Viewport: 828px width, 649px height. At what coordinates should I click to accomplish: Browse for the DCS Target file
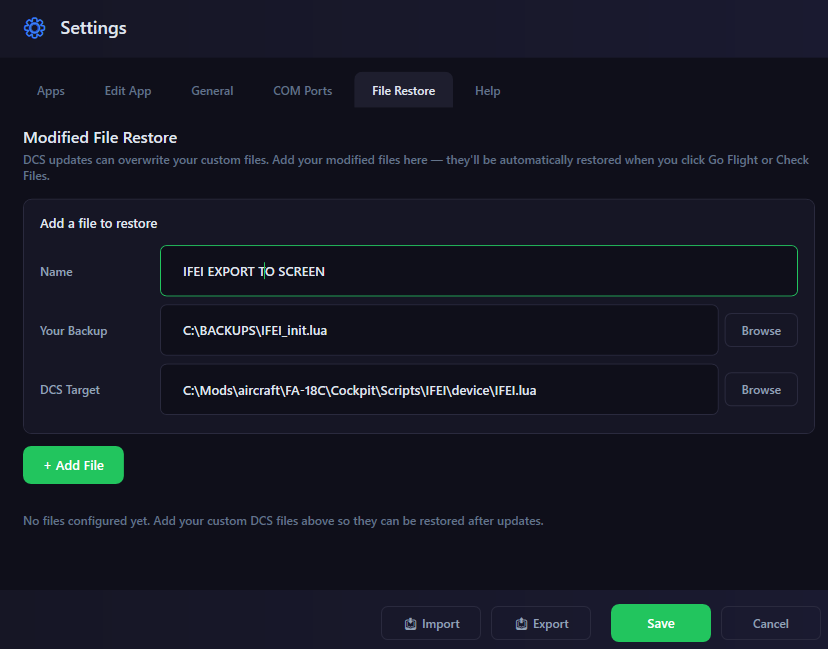(x=761, y=389)
